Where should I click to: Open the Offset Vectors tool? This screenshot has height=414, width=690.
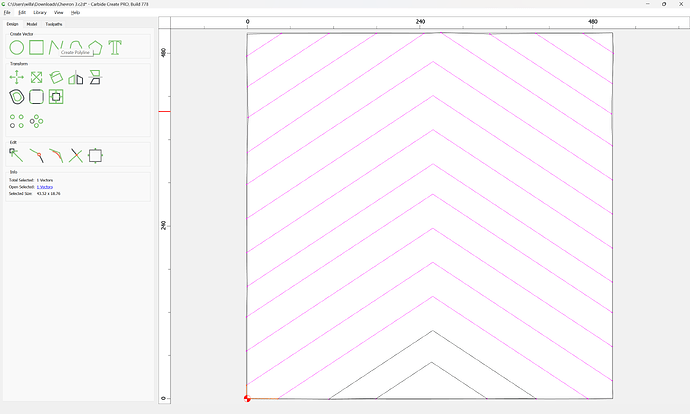click(x=17, y=97)
